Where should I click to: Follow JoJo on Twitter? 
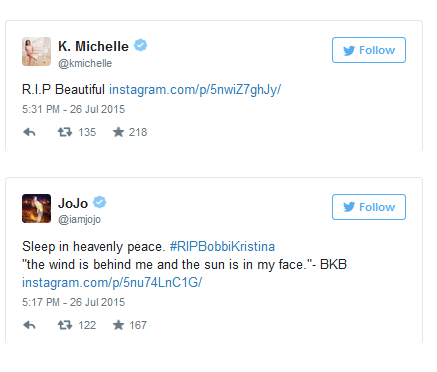(x=369, y=207)
